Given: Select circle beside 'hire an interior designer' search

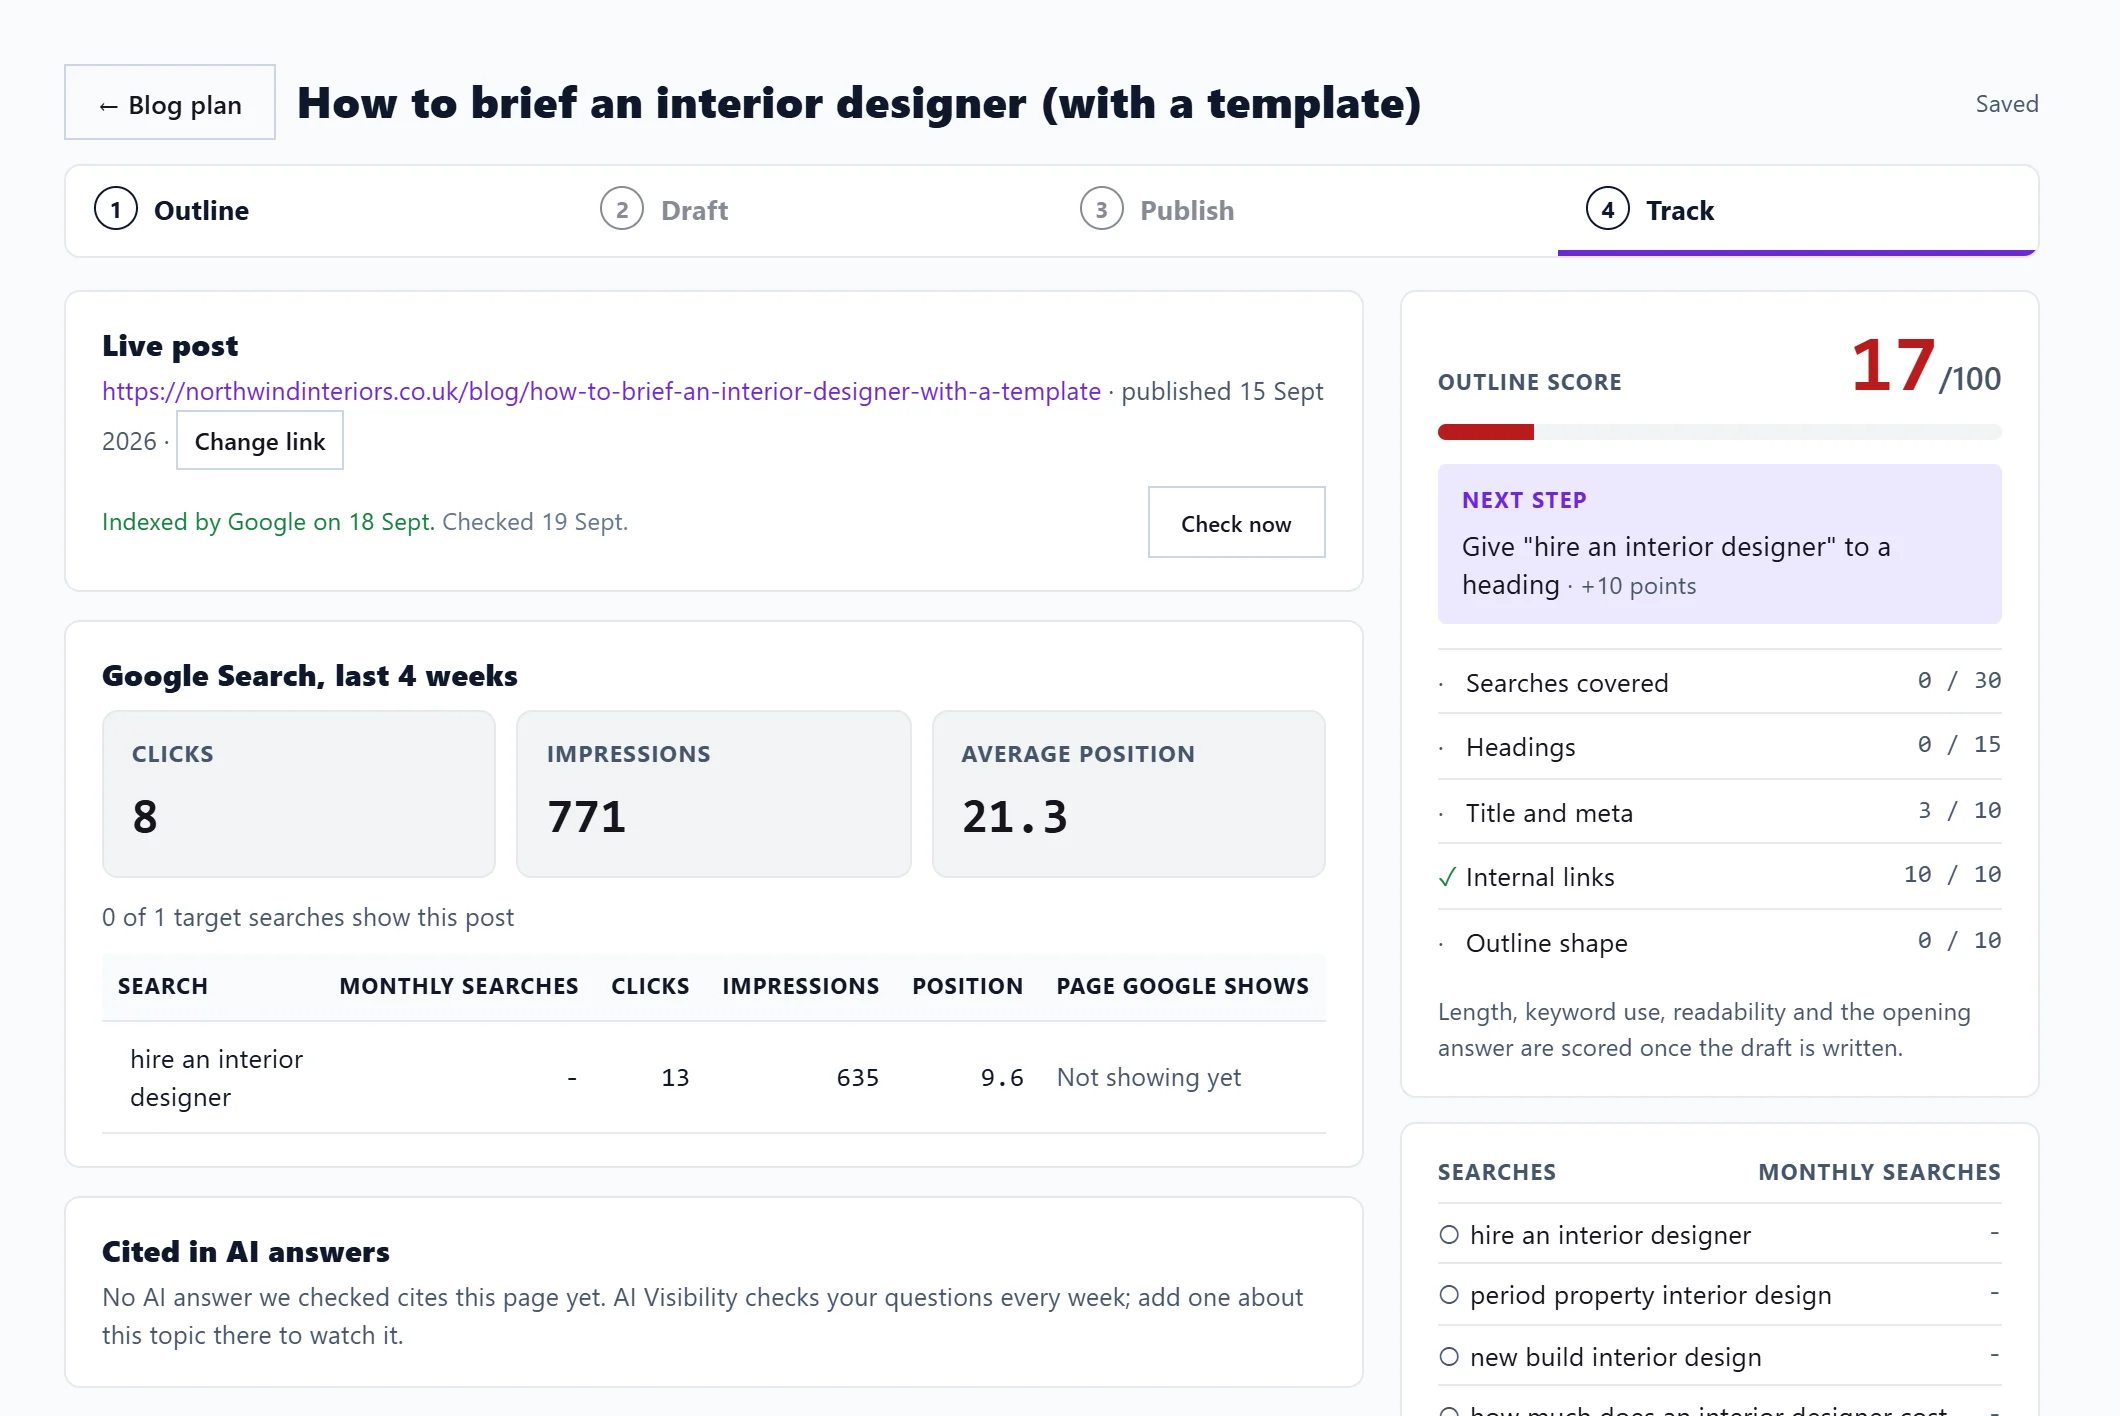Looking at the screenshot, I should click(1449, 1235).
